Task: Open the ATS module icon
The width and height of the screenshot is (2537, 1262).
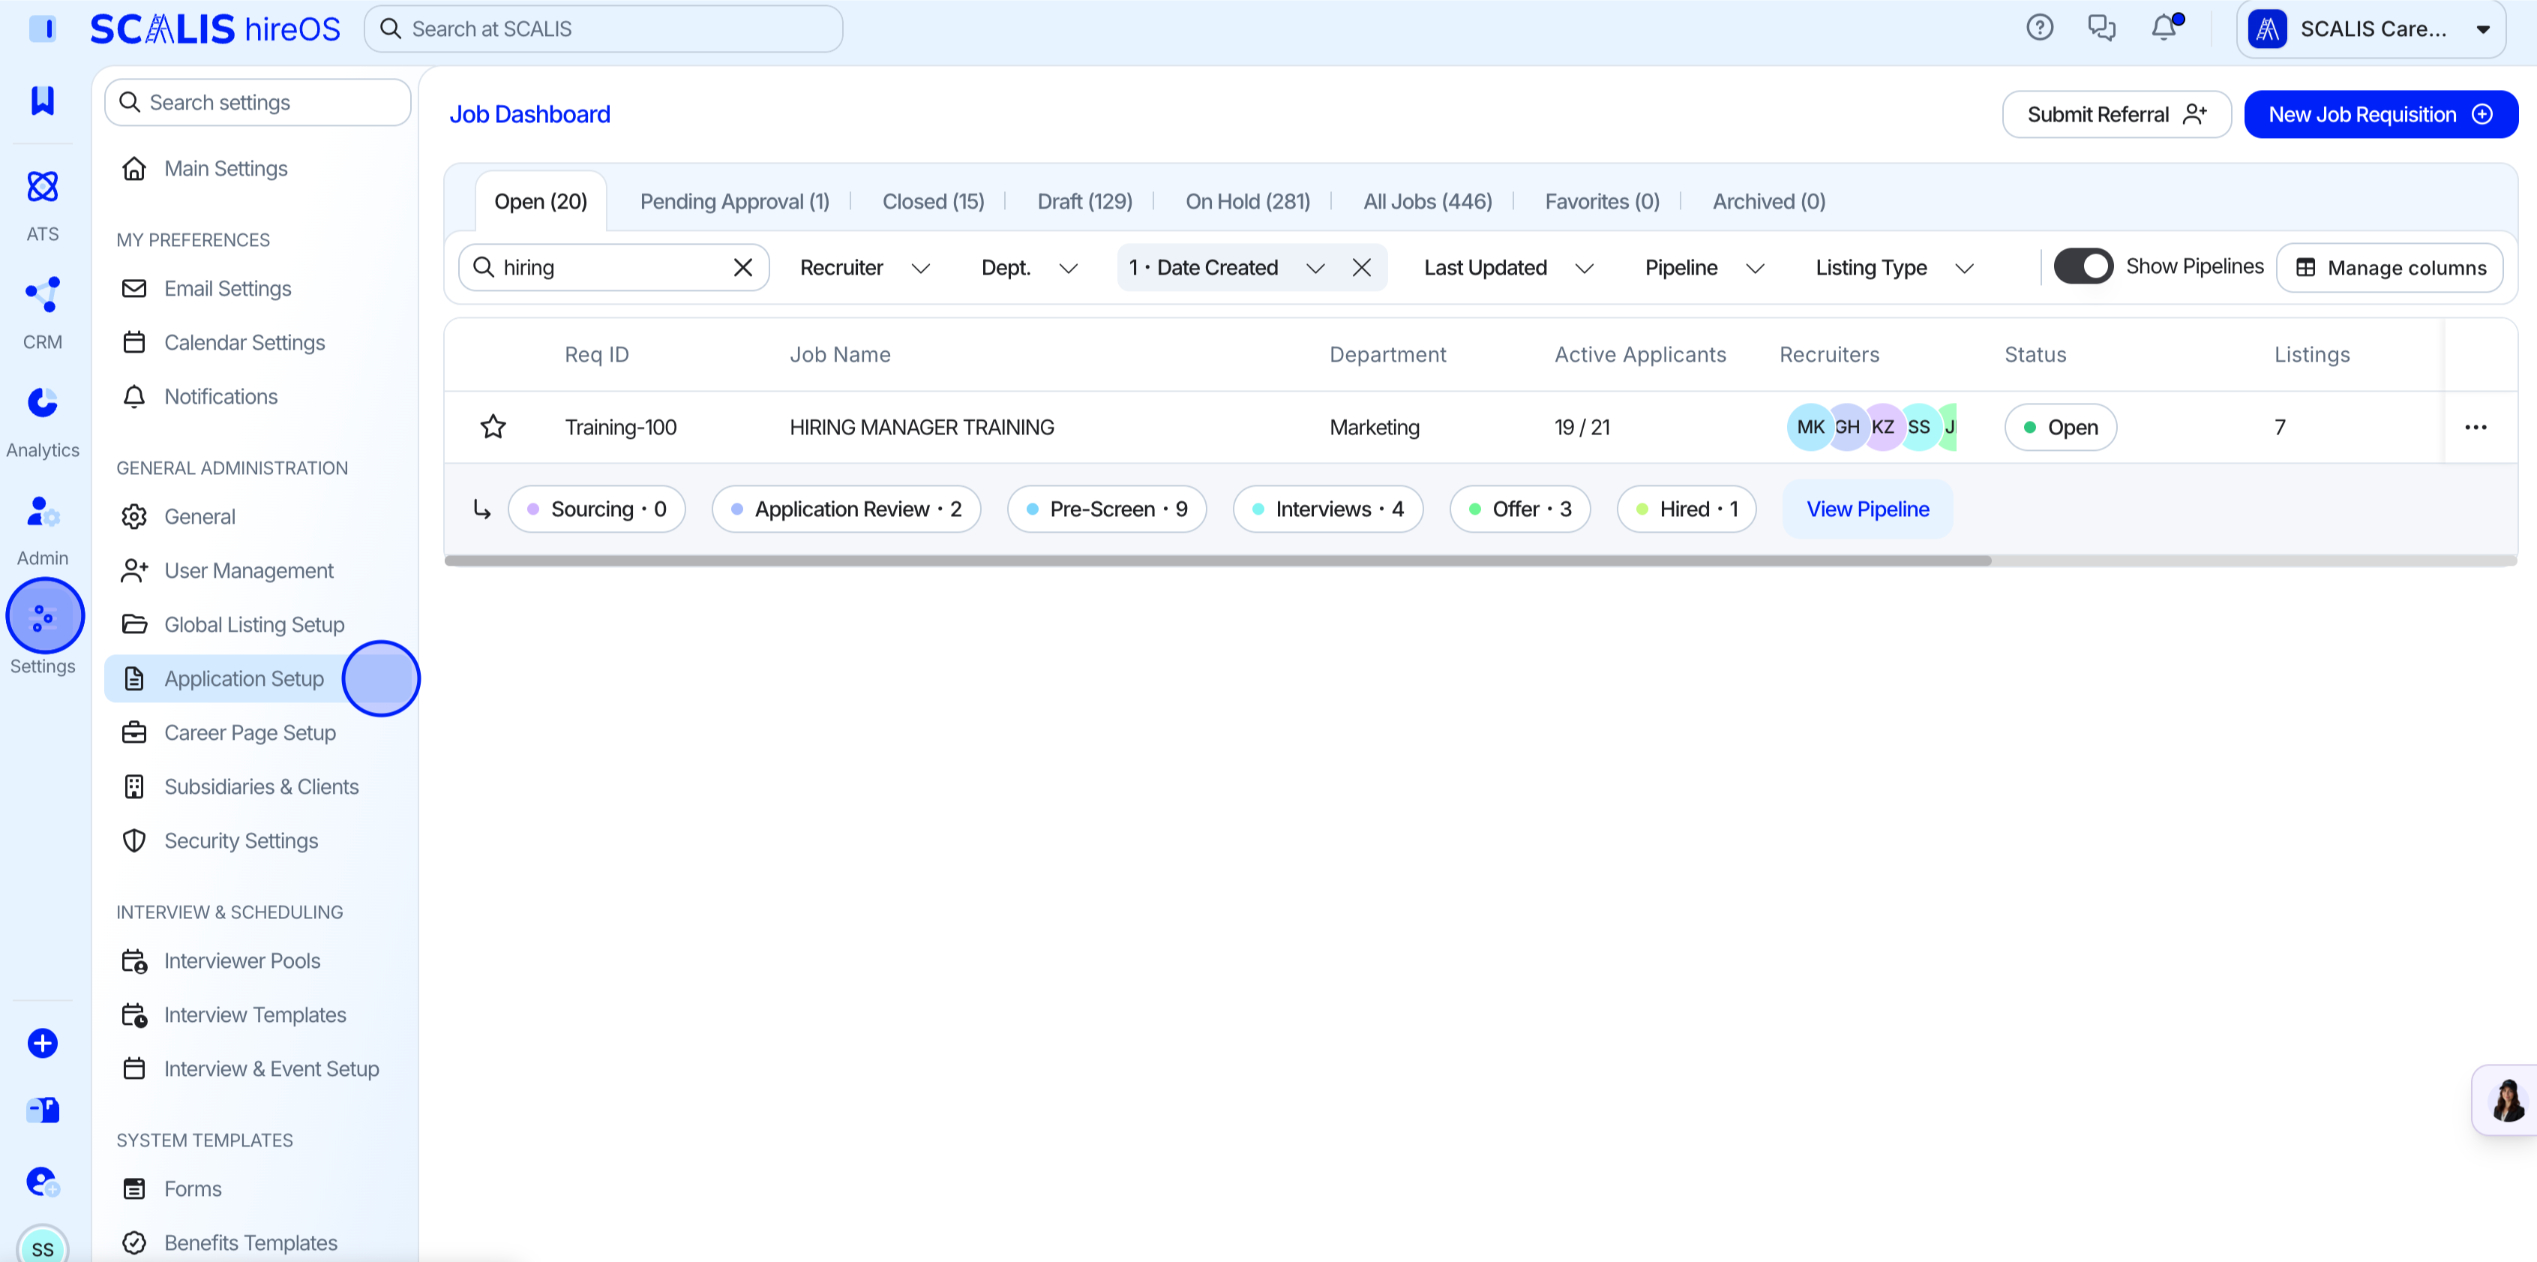Action: point(42,186)
